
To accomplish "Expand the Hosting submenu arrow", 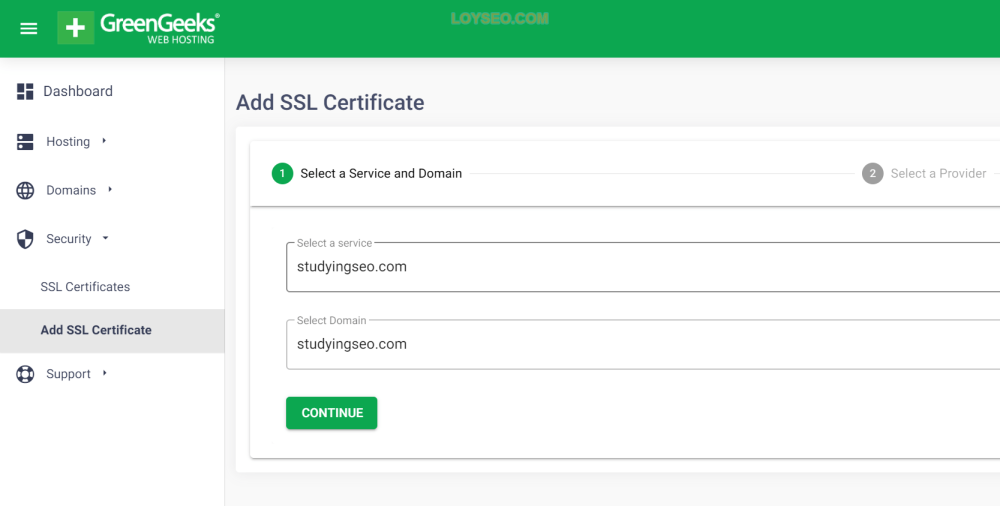I will [x=104, y=141].
